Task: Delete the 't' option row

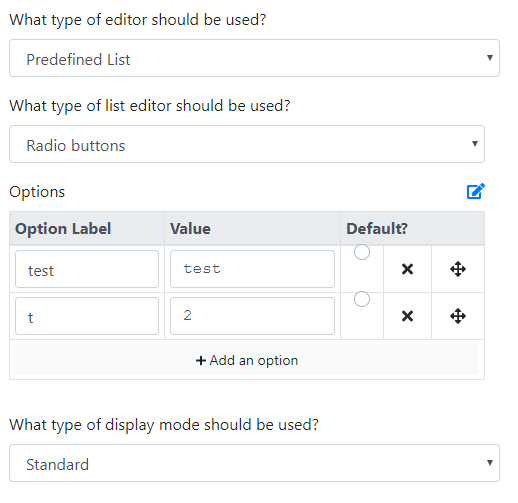Action: point(407,316)
